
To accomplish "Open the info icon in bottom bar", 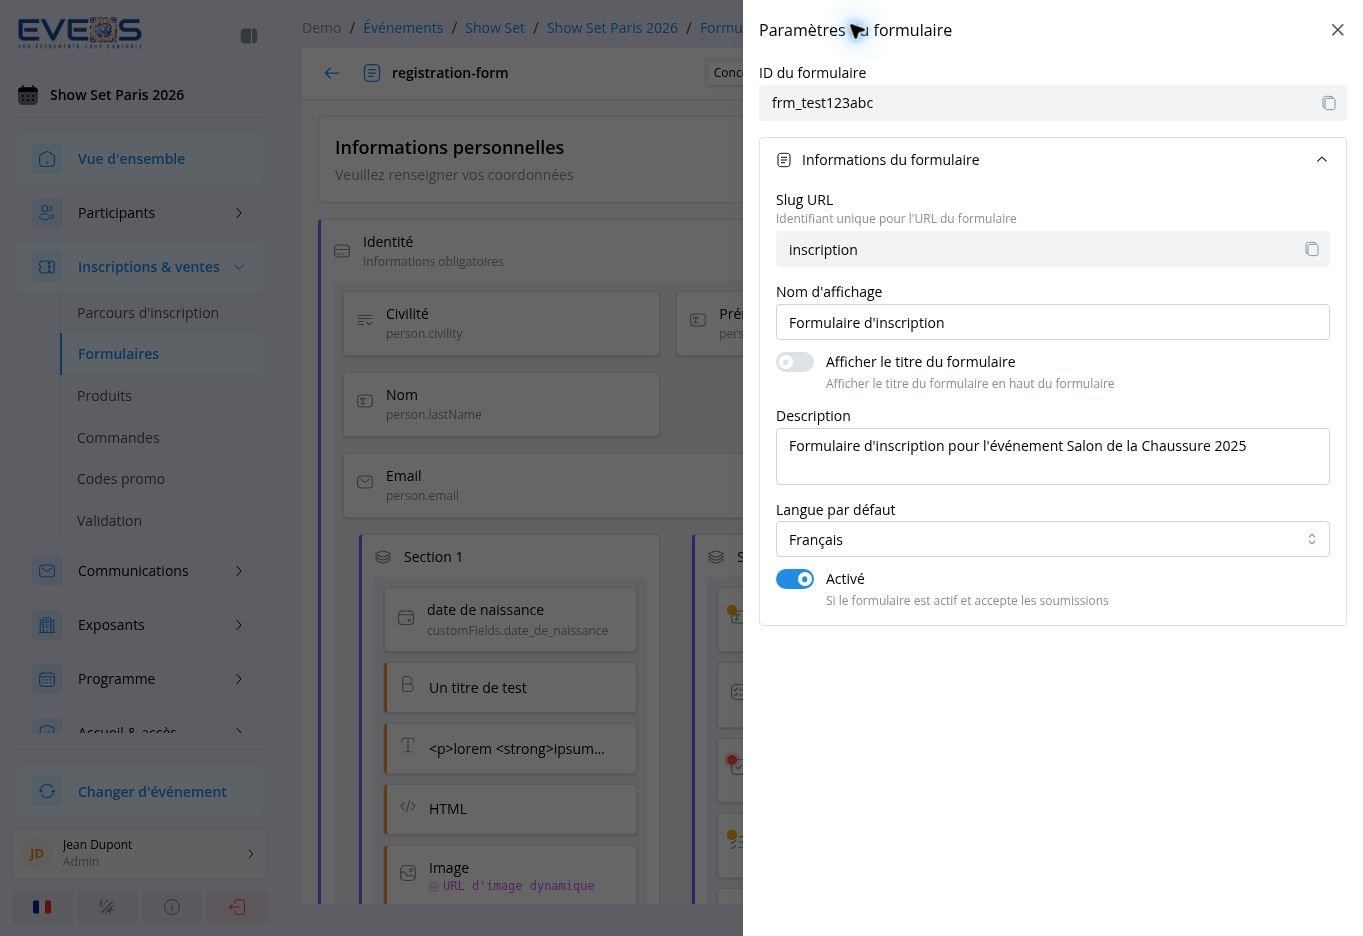I will 172,907.
